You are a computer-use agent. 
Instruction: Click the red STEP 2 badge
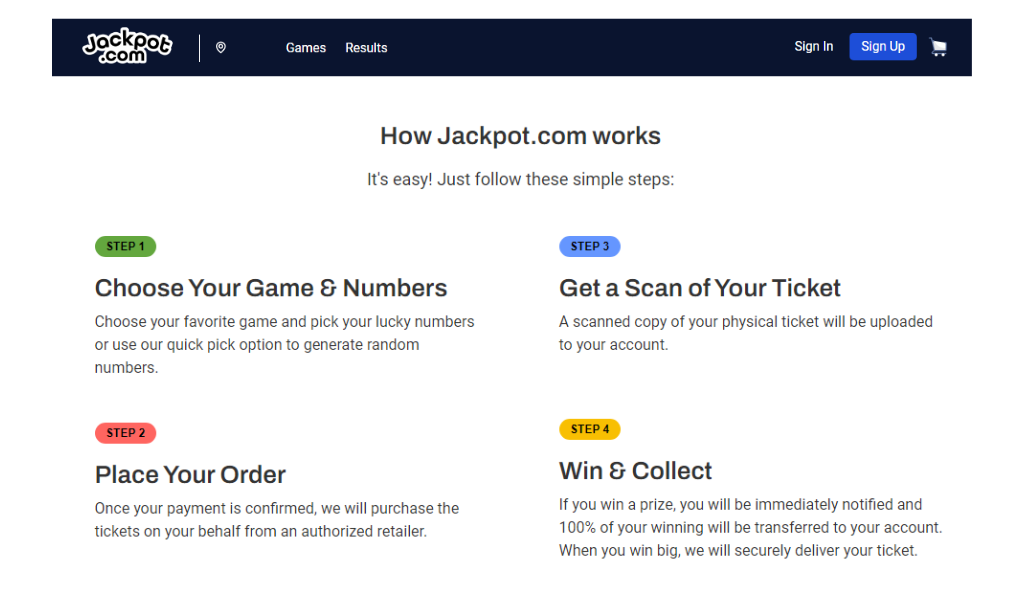(x=125, y=433)
